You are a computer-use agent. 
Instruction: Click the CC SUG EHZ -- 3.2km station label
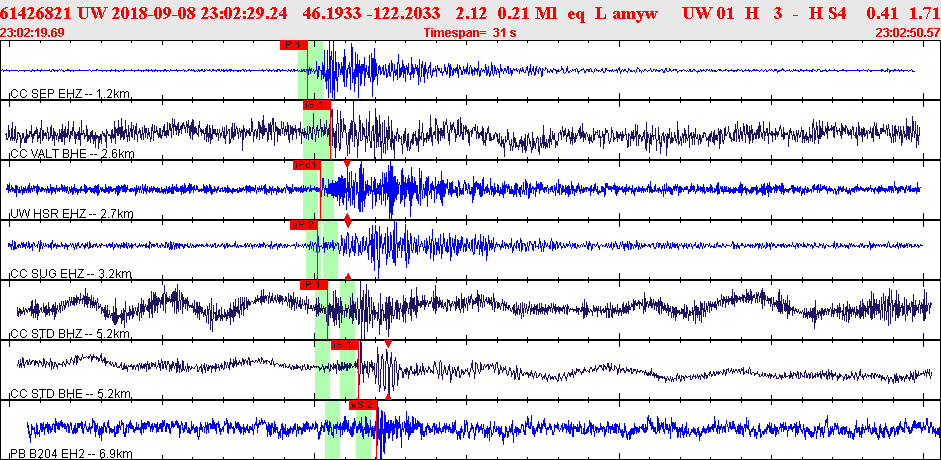click(71, 273)
